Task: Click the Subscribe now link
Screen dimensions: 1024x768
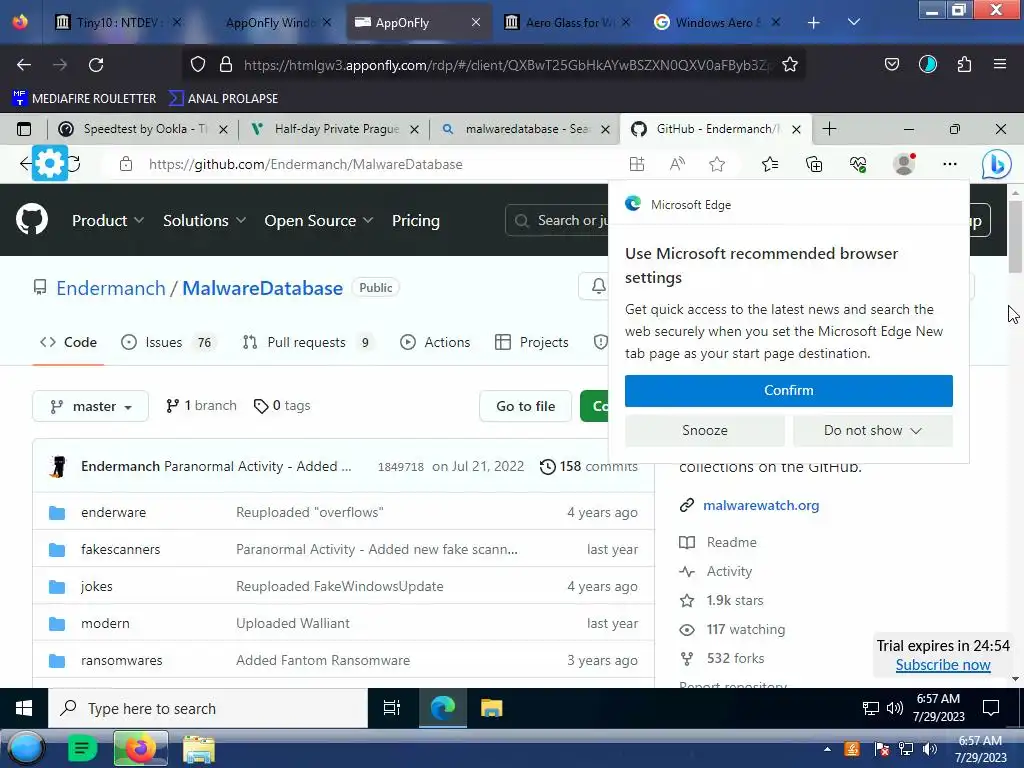Action: pos(943,665)
